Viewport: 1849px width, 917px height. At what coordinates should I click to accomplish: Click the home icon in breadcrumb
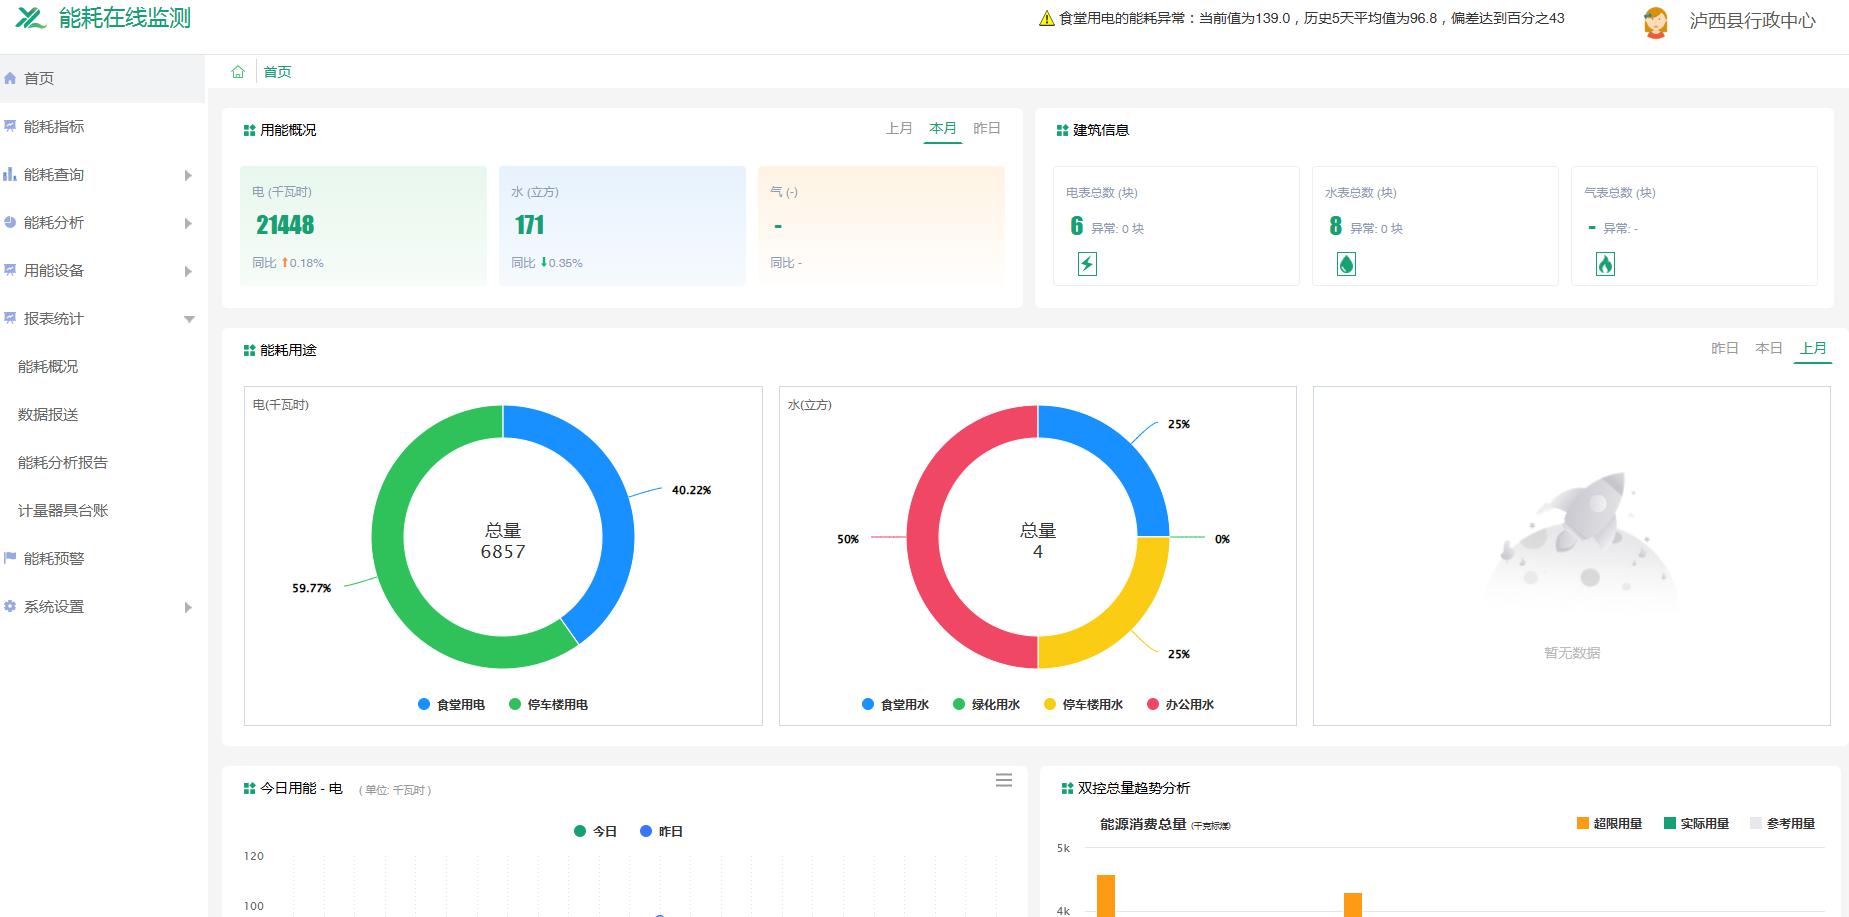click(238, 72)
